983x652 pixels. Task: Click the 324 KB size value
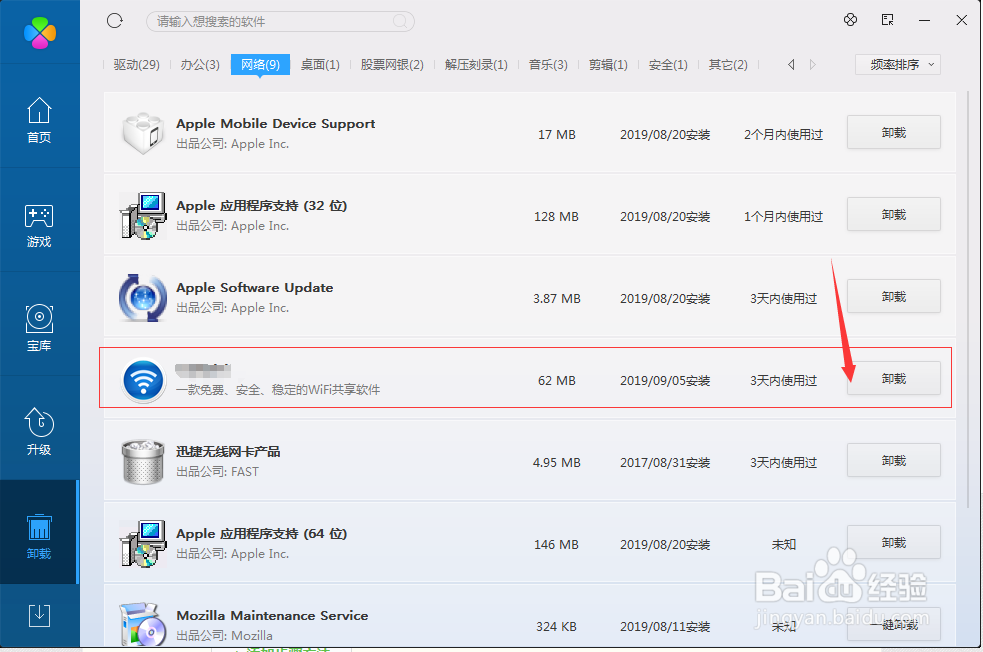point(556,626)
